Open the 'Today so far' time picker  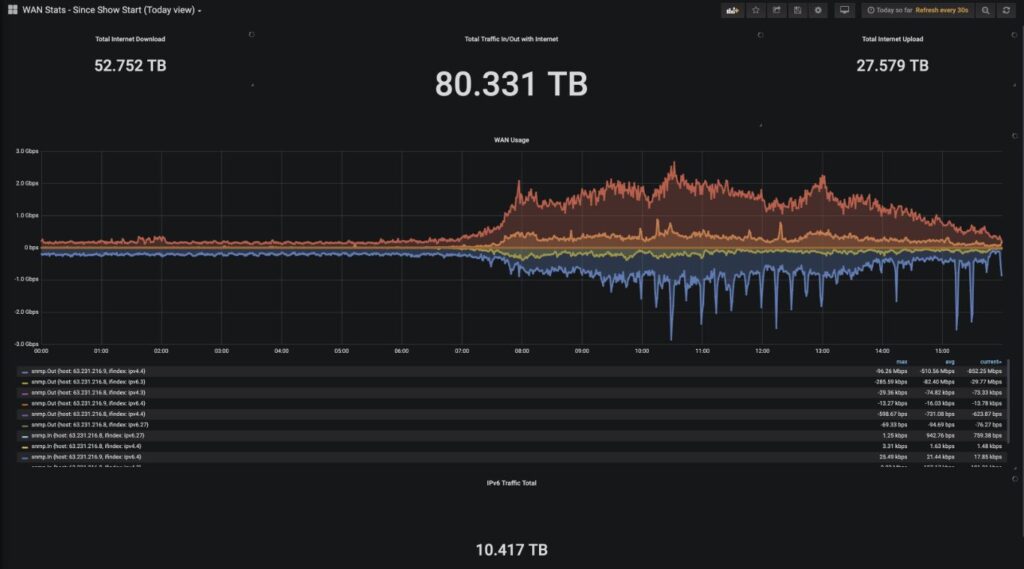pyautogui.click(x=918, y=10)
